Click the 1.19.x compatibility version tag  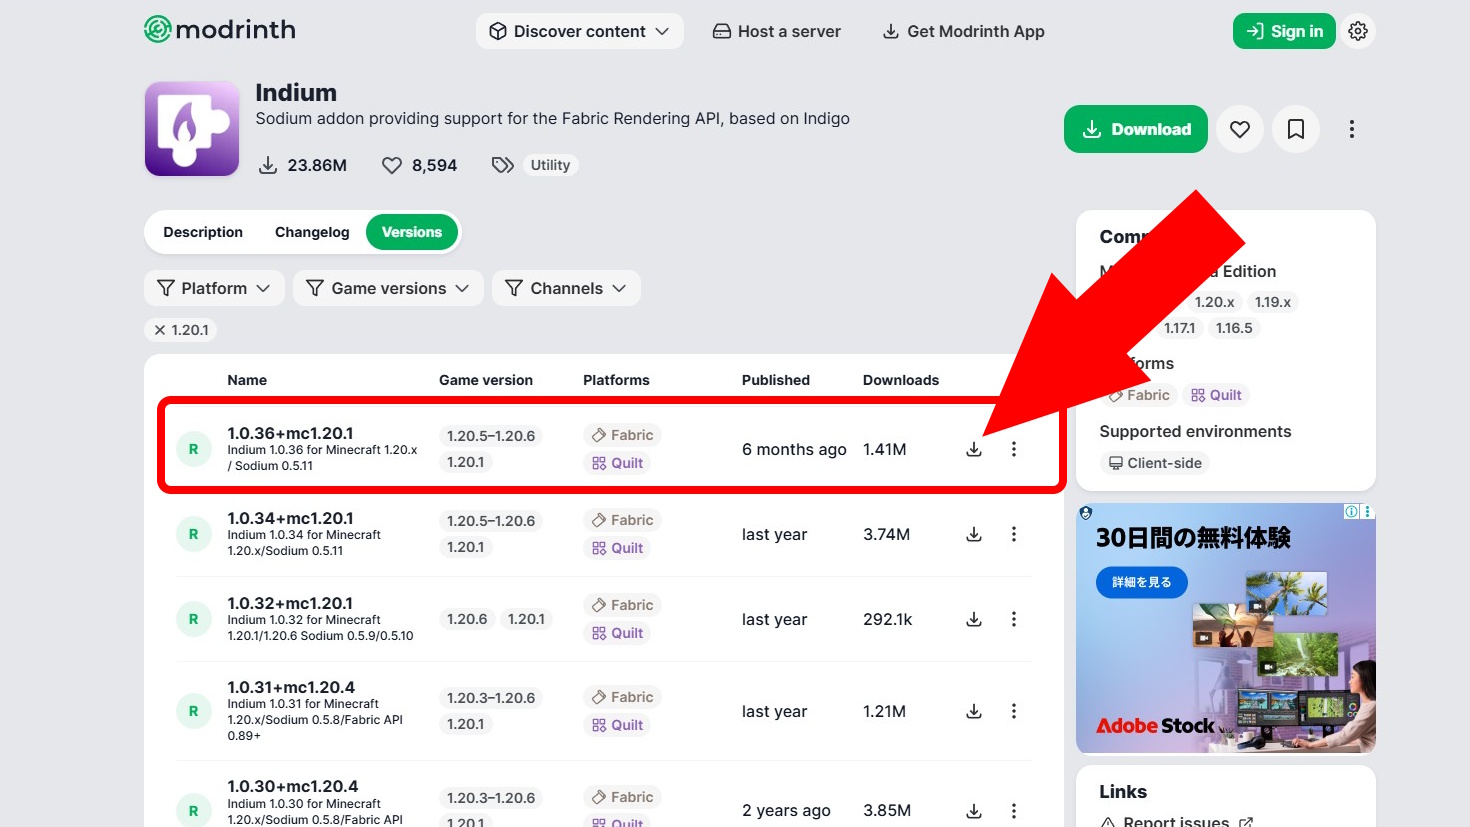1273,302
